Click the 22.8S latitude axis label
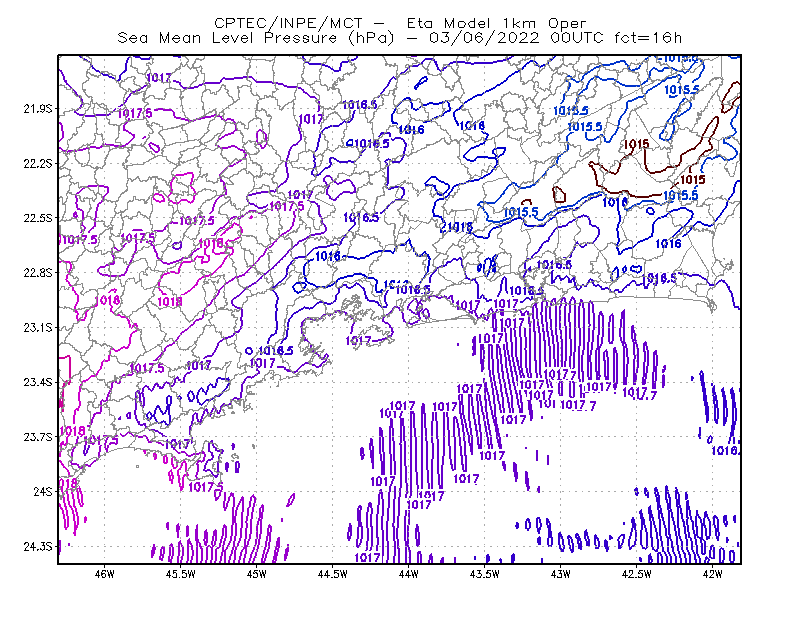The width and height of the screenshot is (800, 618). point(38,273)
